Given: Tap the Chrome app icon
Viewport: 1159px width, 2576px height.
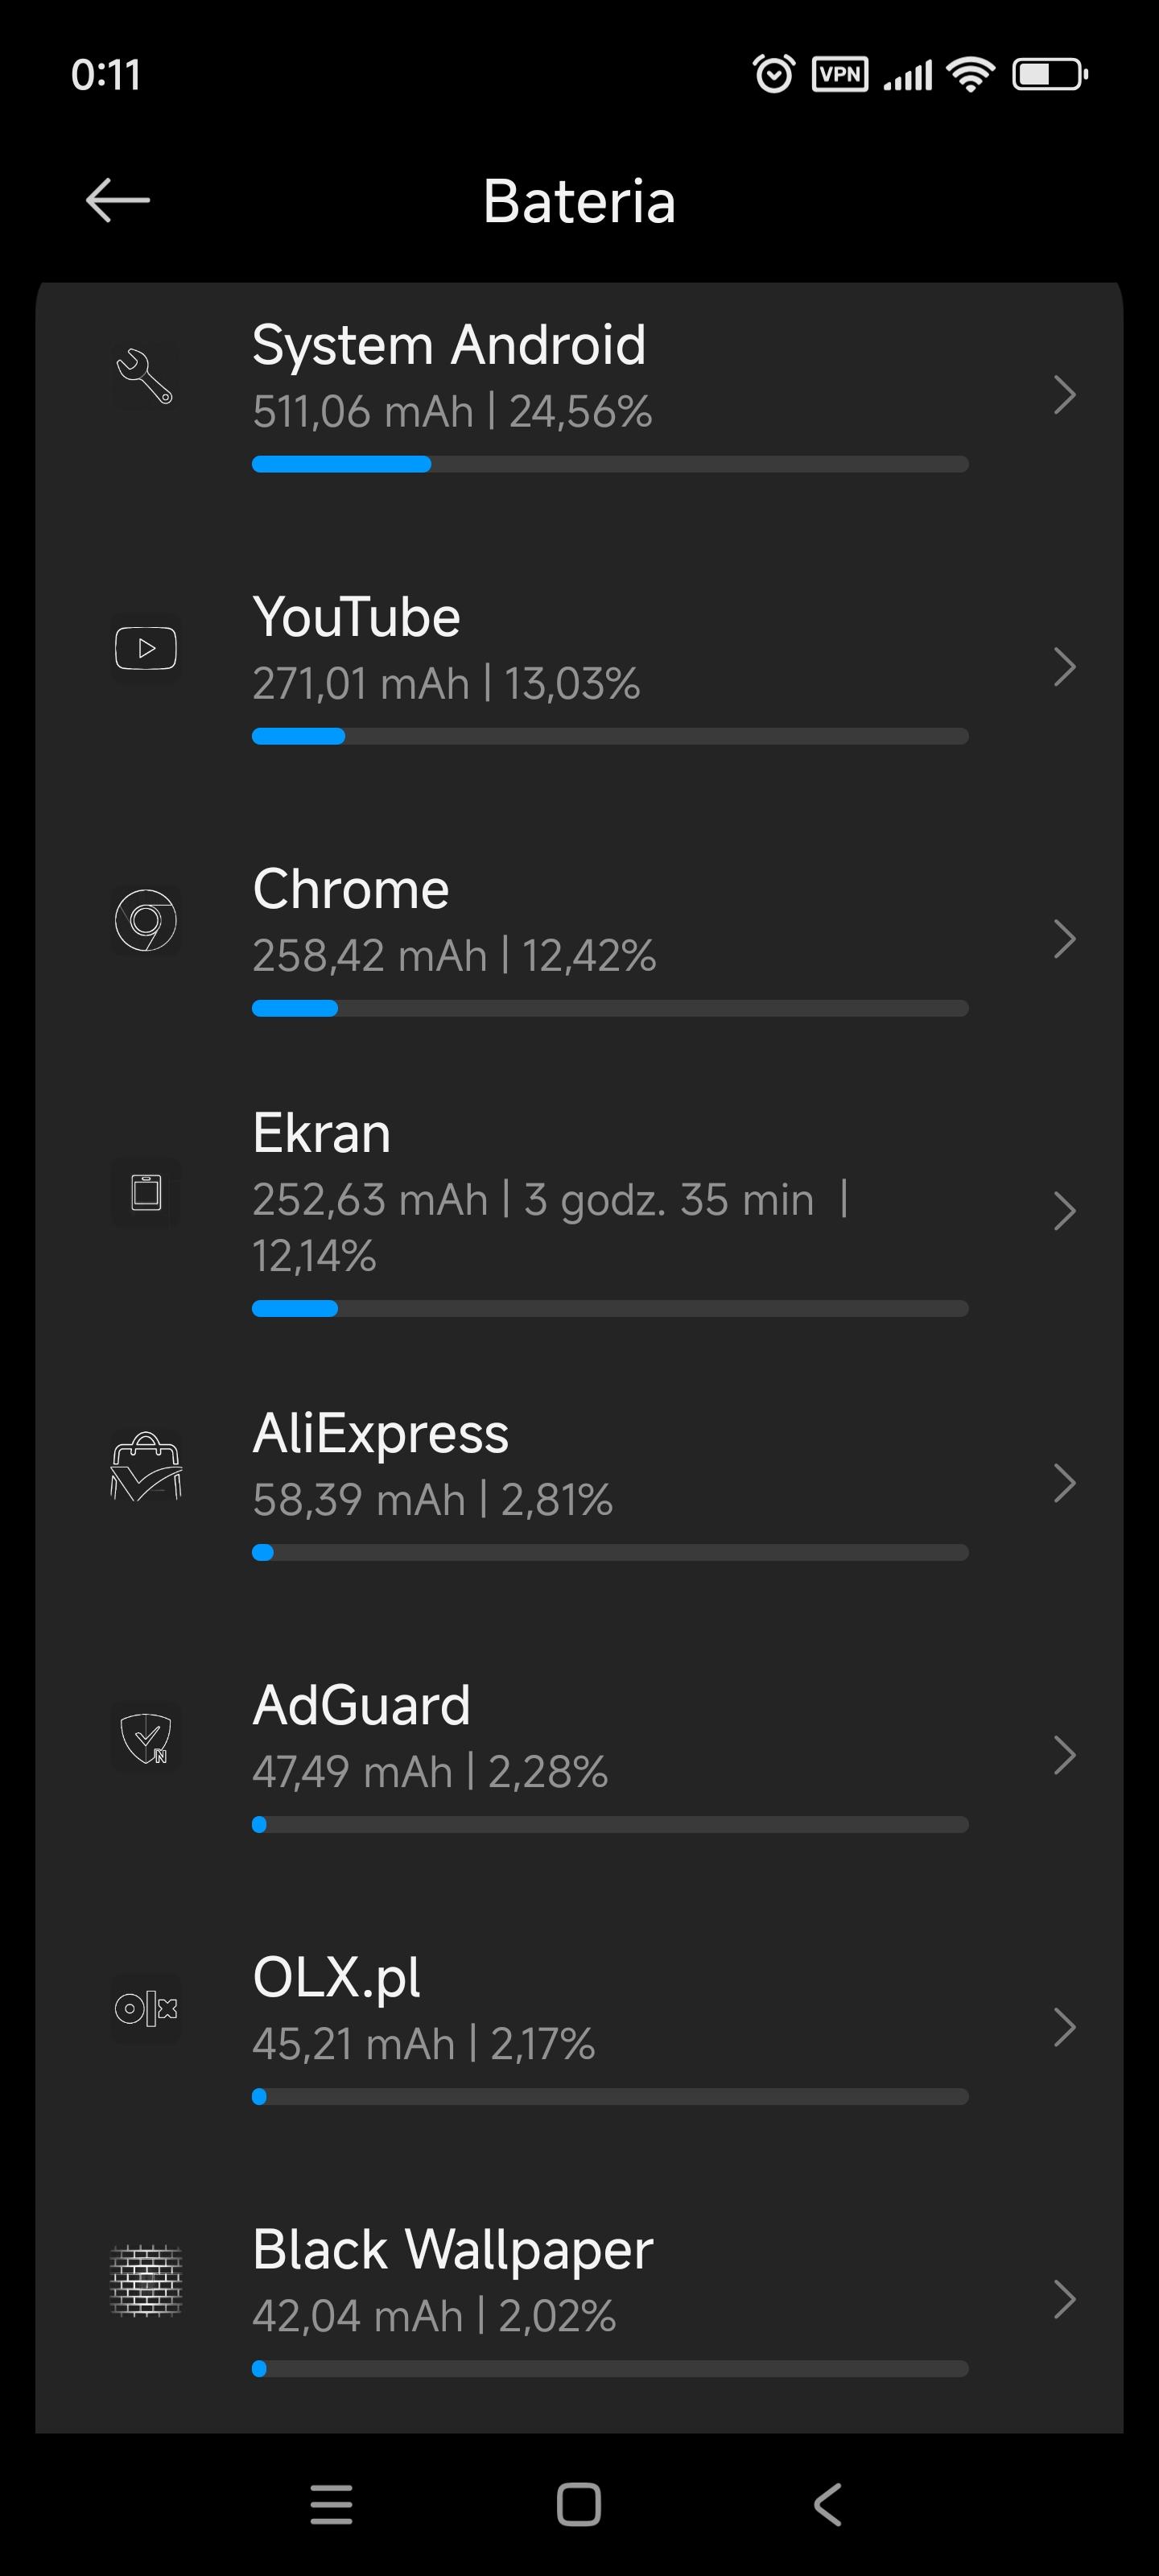Looking at the screenshot, I should [x=146, y=920].
